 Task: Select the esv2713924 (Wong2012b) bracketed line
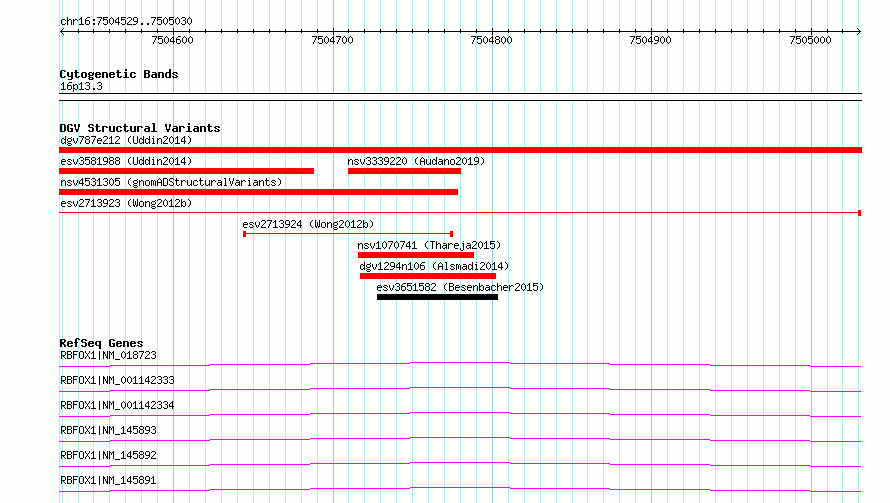(x=348, y=234)
